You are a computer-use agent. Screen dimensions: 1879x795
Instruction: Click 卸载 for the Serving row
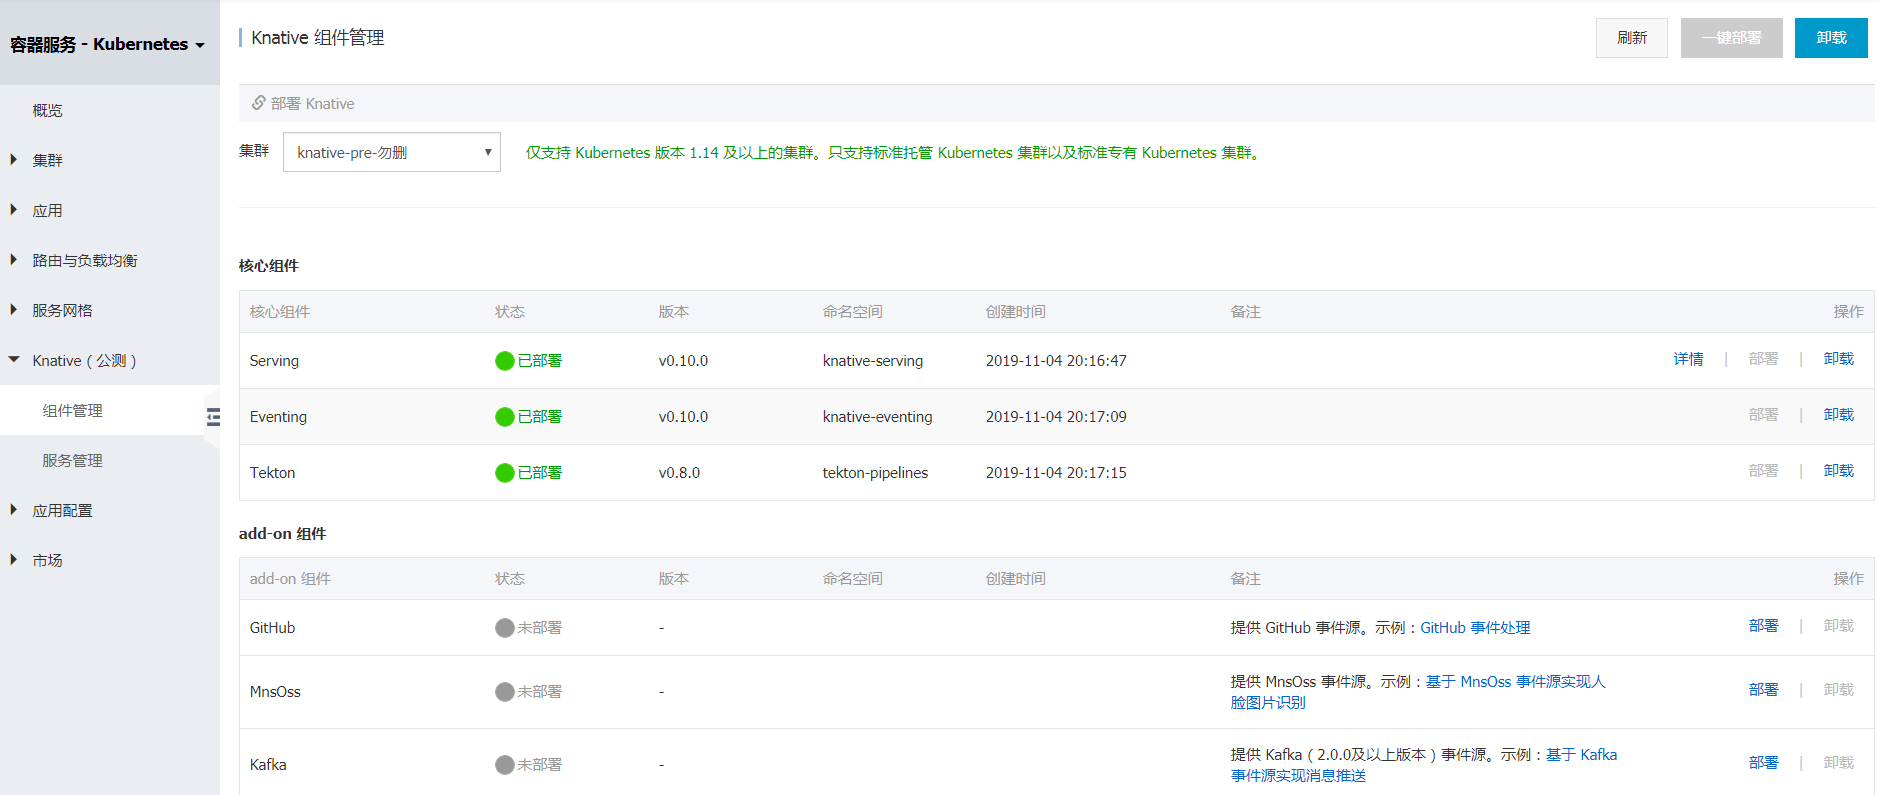coord(1839,359)
